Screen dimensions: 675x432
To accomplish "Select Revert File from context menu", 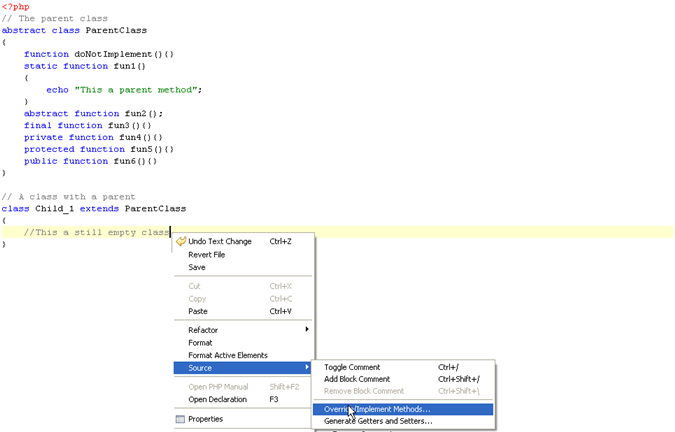I will point(244,255).
